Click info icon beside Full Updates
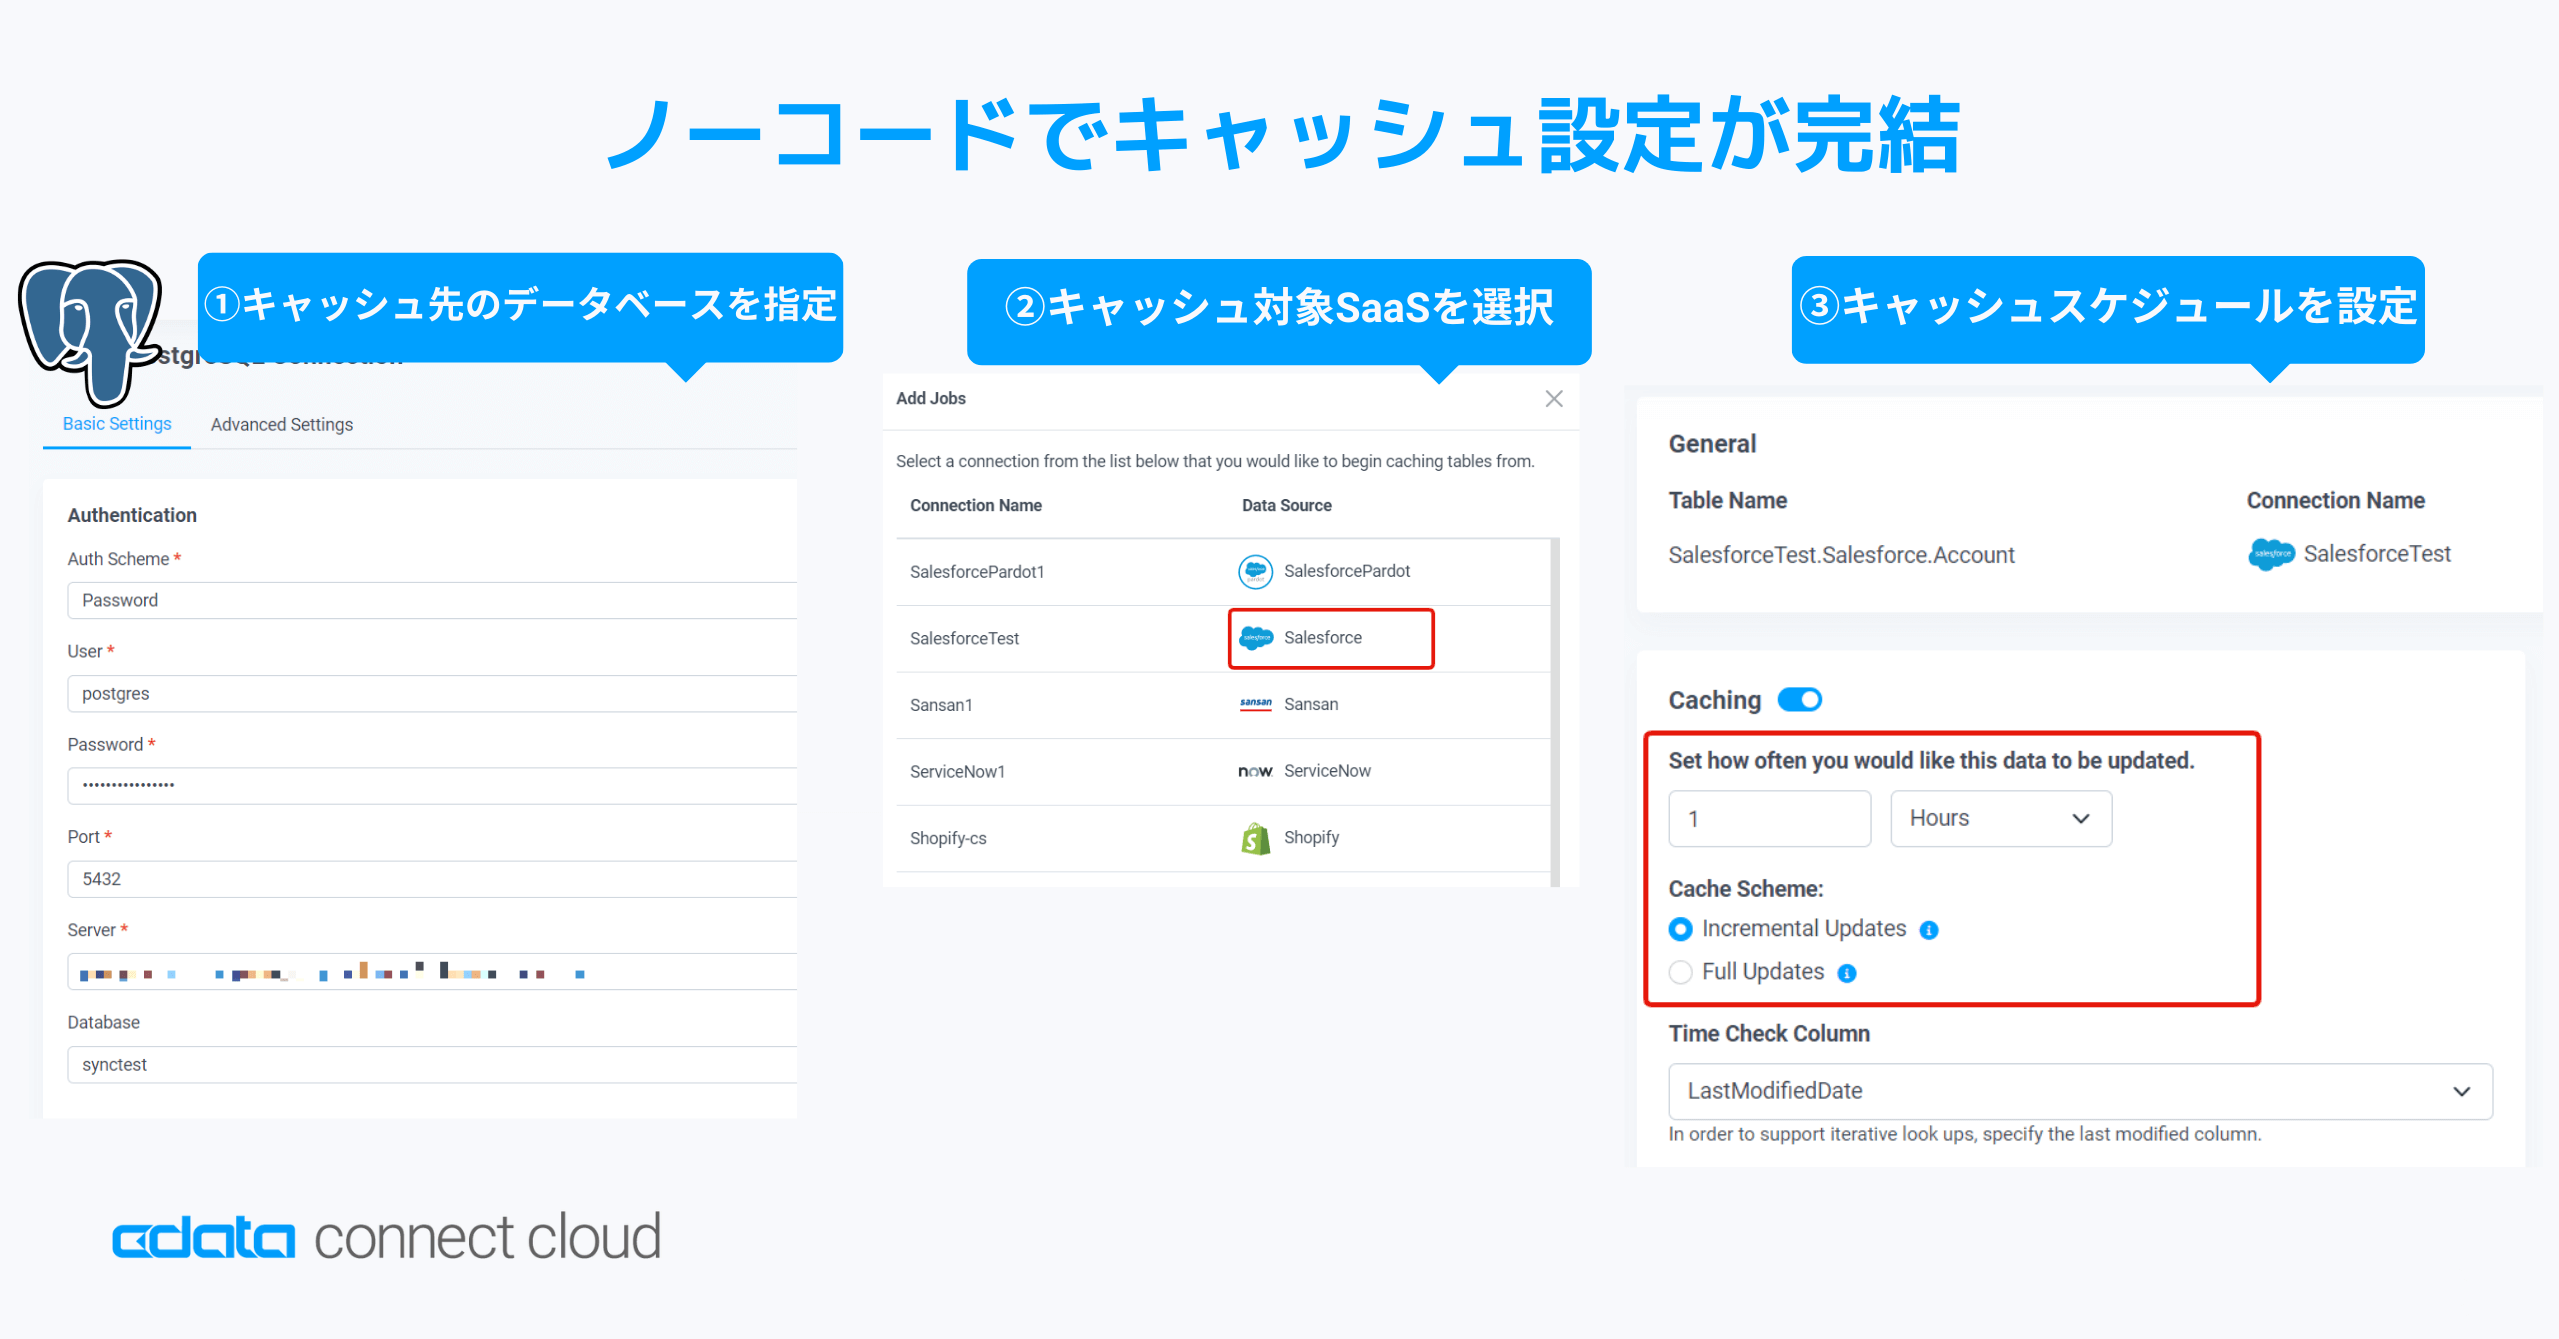This screenshot has width=2559, height=1339. click(x=1847, y=973)
